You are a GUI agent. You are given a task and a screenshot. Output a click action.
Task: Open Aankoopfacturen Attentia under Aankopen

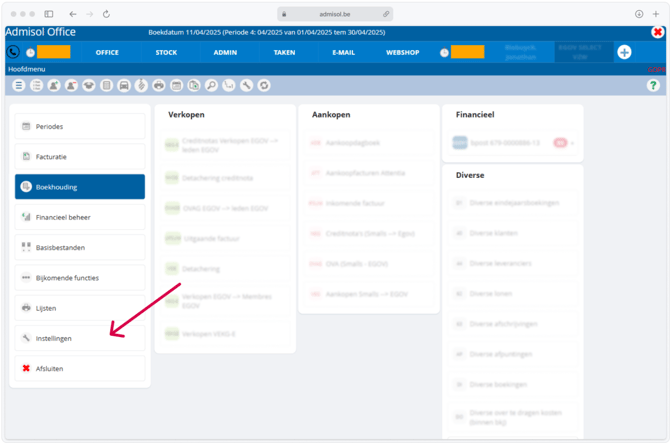click(369, 173)
